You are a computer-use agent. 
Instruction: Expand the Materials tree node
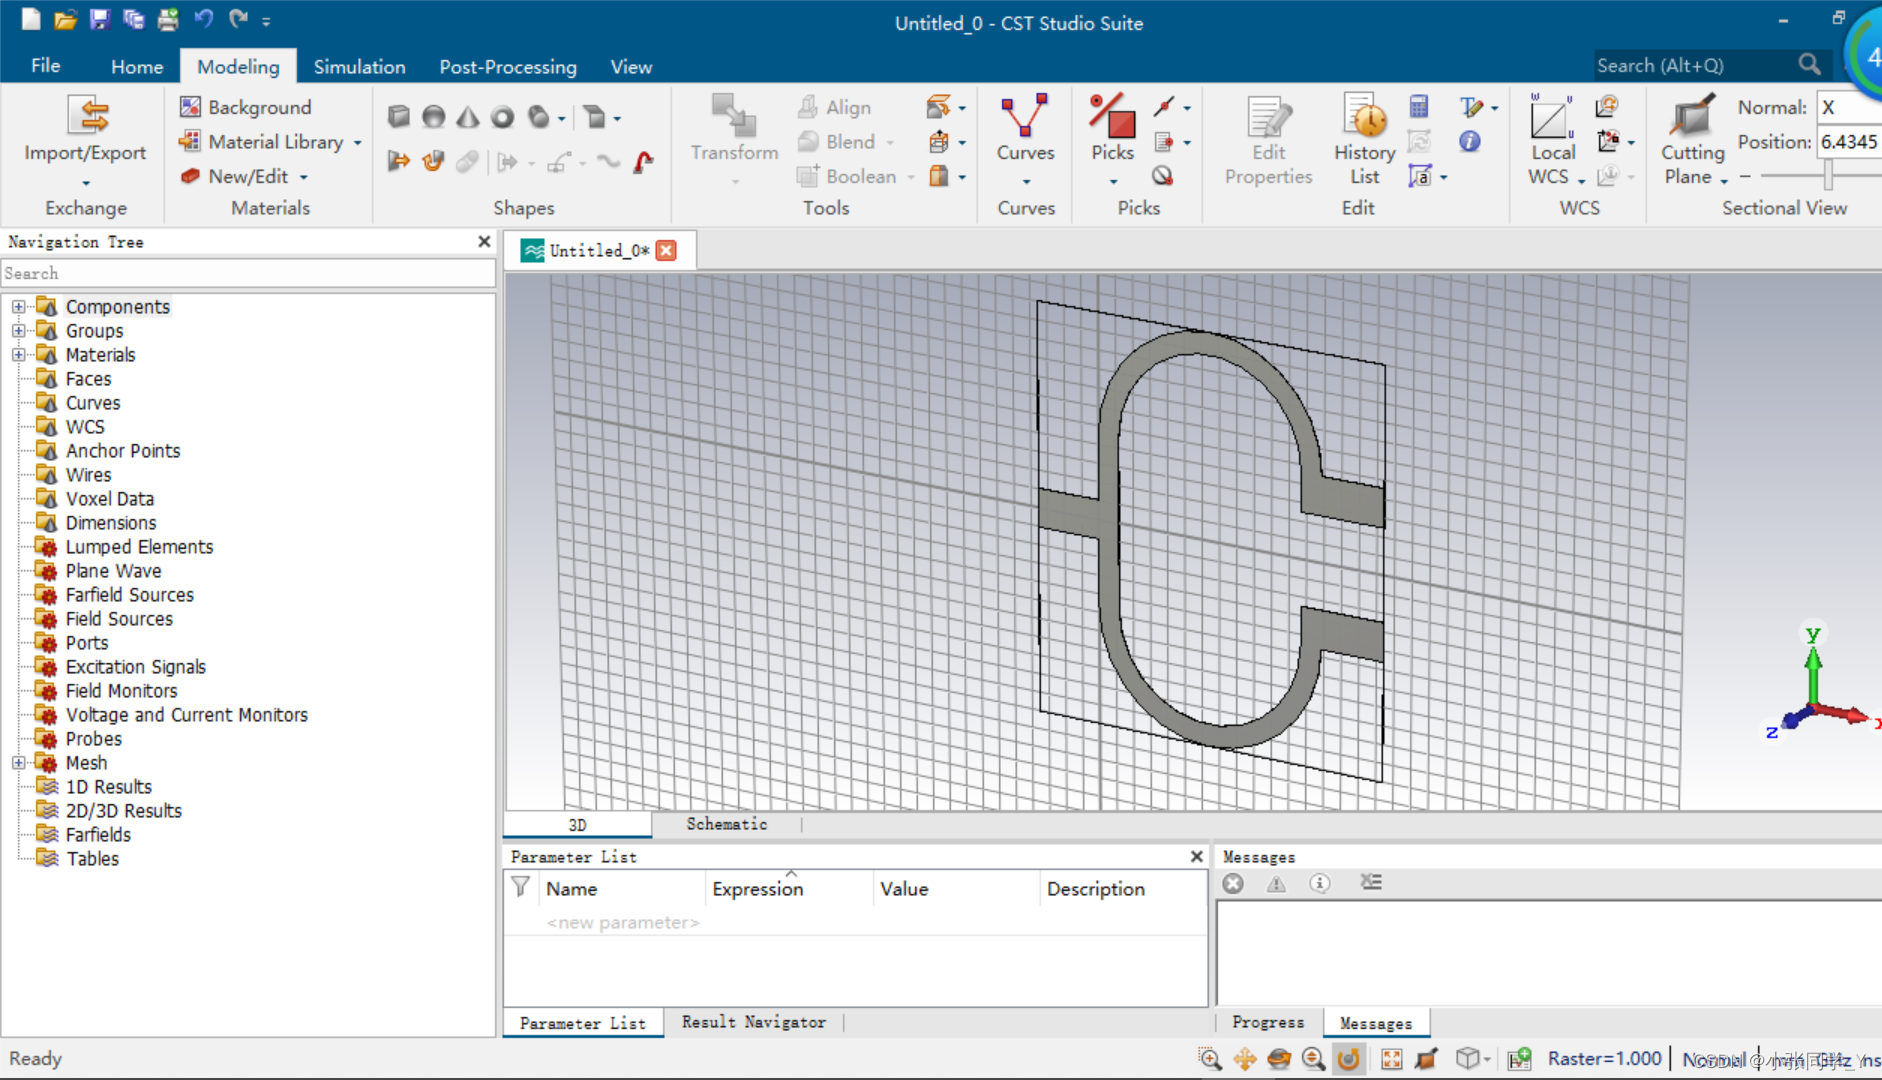[x=18, y=354]
